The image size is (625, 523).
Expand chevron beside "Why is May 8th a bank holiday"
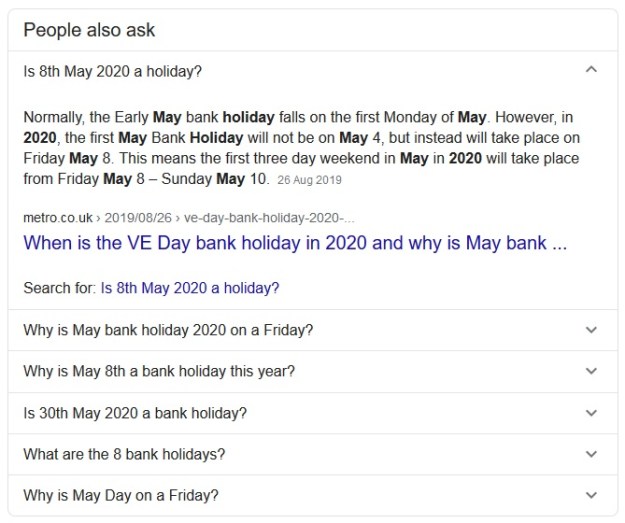(591, 371)
